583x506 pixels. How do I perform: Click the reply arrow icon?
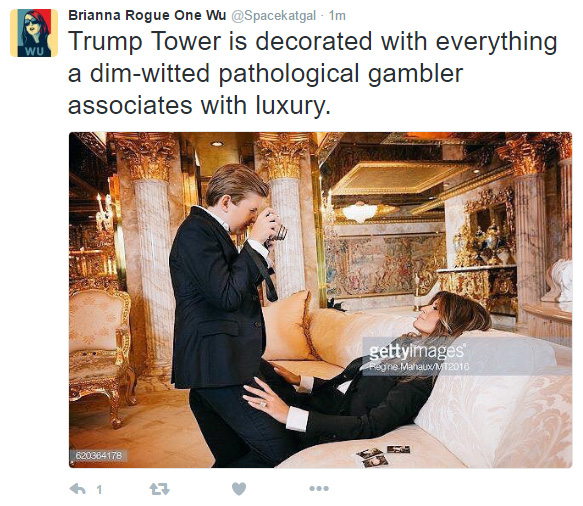click(x=77, y=489)
